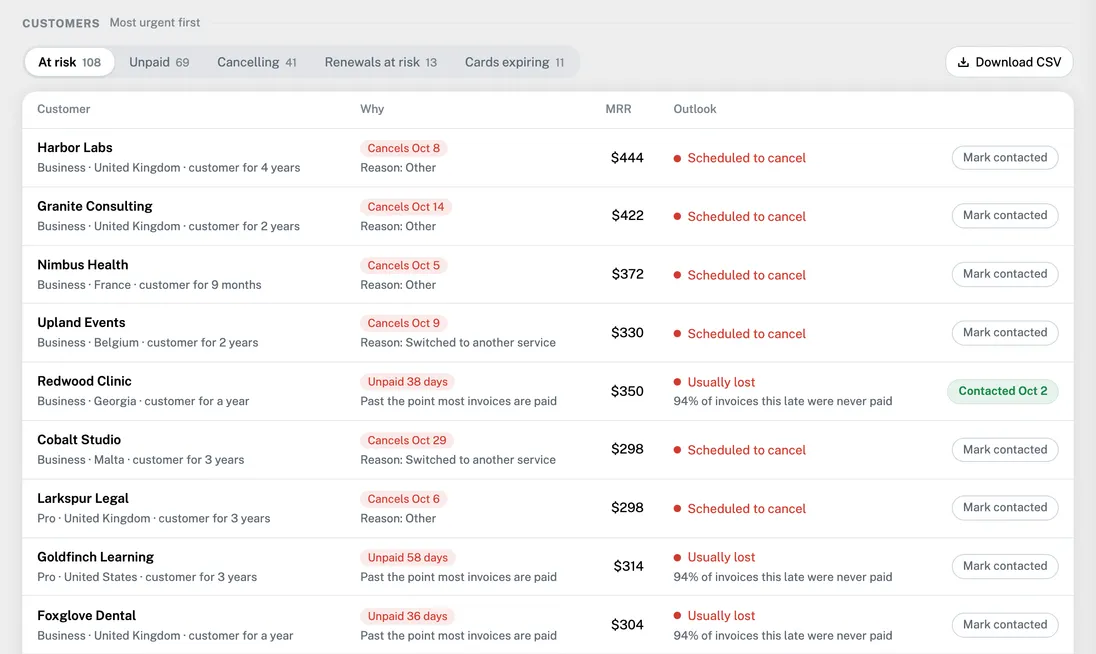Click the $444 MRR value

pos(627,158)
